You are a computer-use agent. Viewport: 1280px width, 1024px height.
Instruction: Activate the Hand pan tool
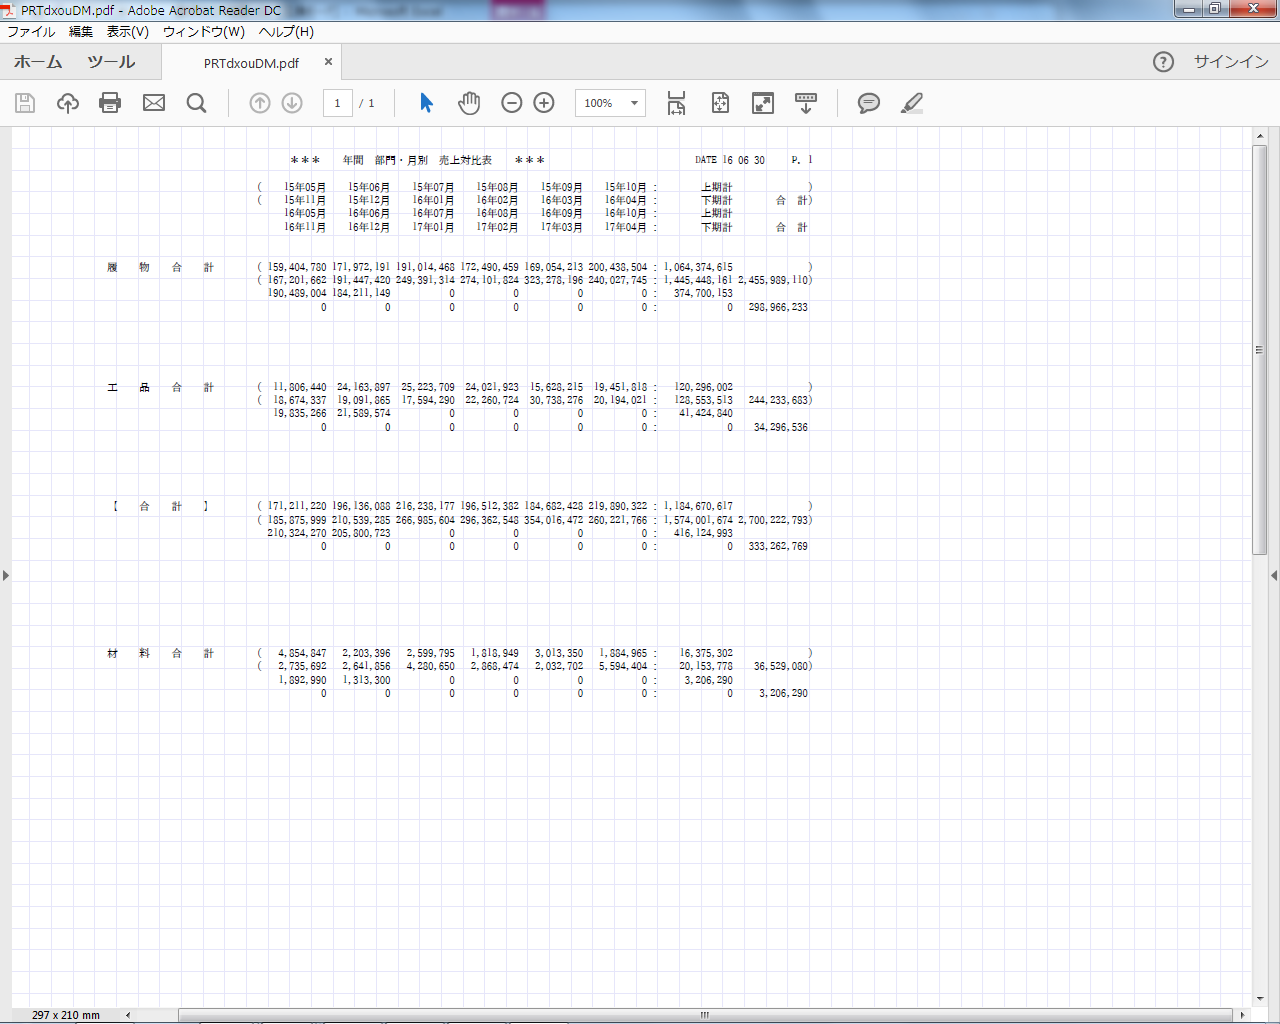[469, 103]
